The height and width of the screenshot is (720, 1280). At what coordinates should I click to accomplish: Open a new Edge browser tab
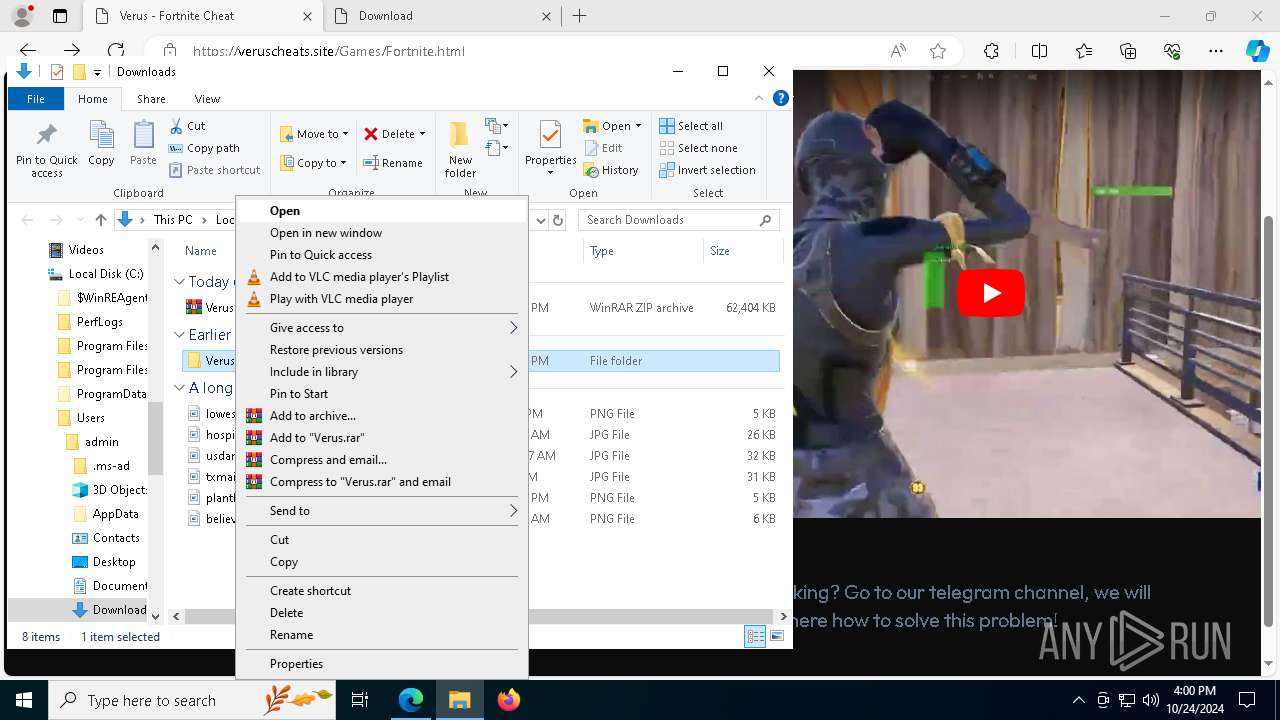tap(579, 16)
